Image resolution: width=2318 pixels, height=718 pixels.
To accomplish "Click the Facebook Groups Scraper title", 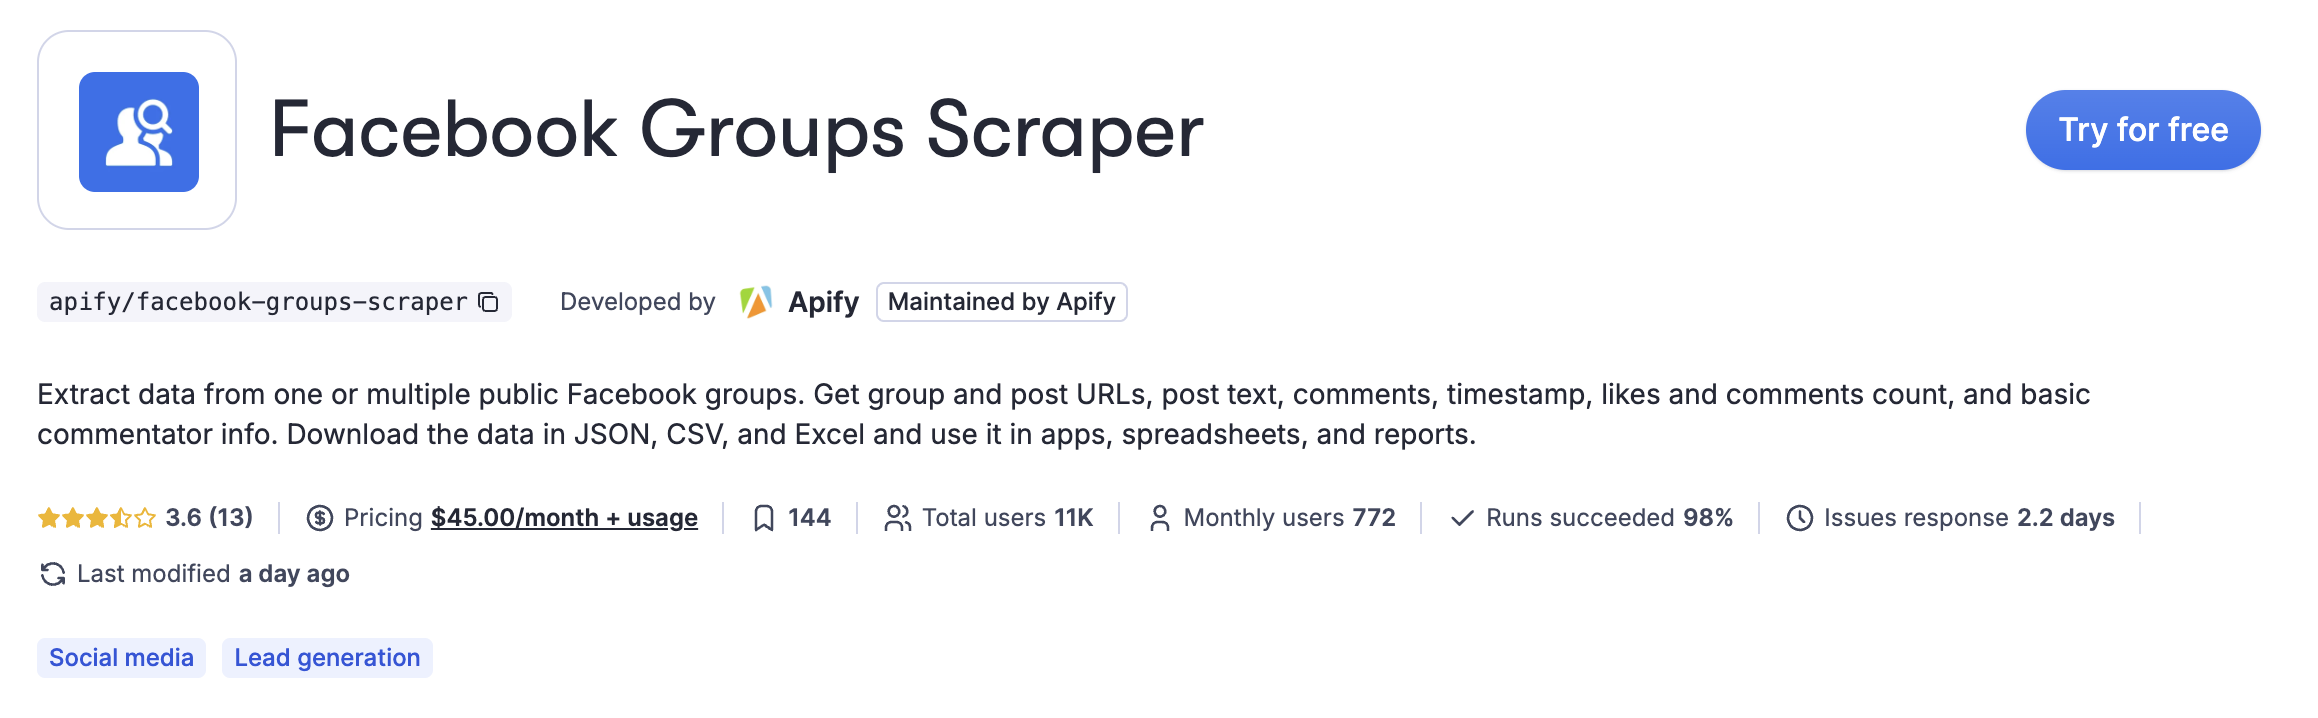I will 737,130.
